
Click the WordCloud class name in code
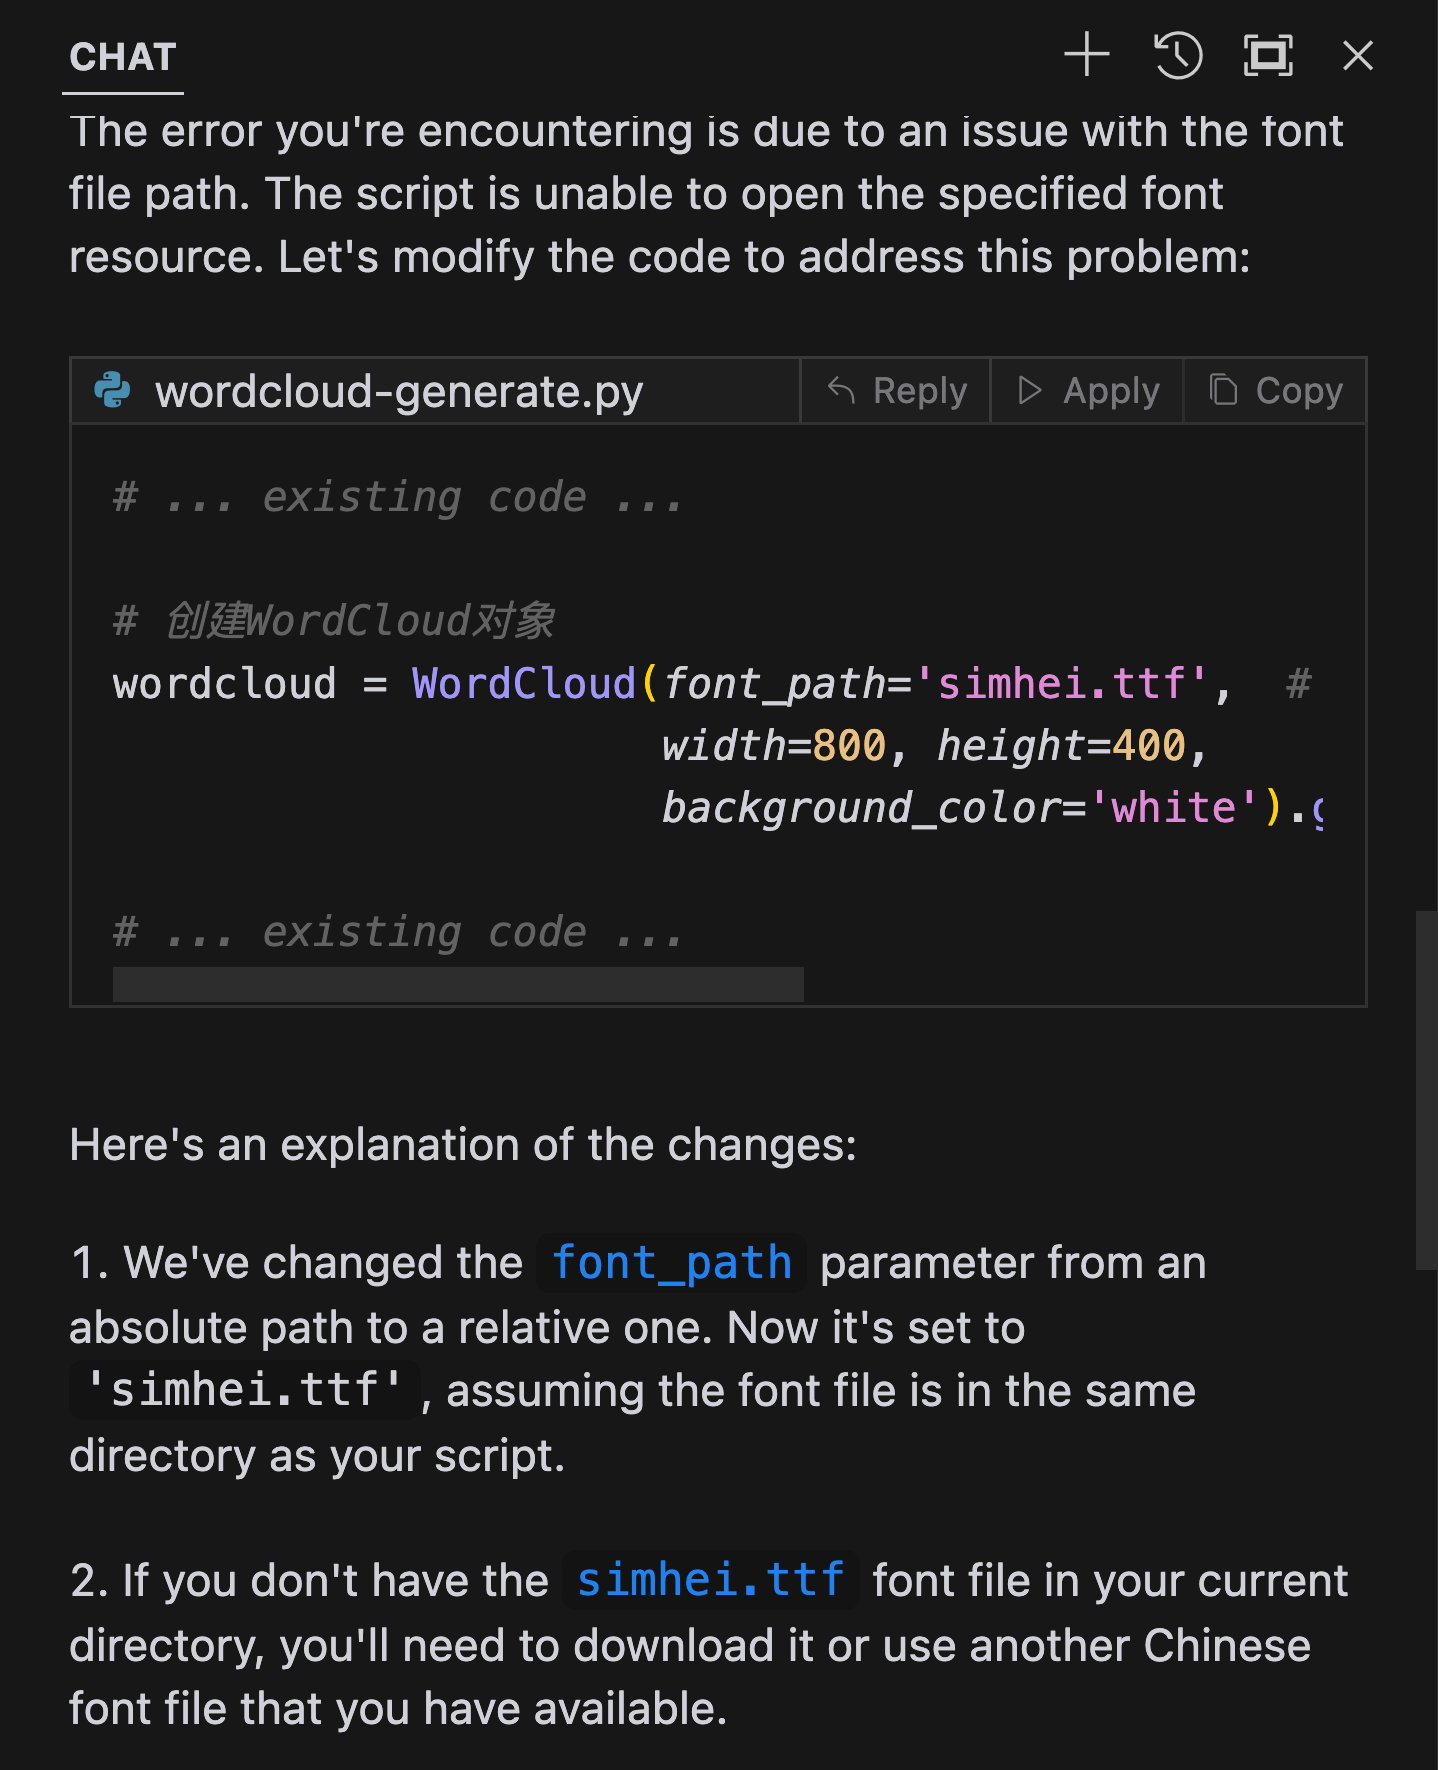click(524, 684)
